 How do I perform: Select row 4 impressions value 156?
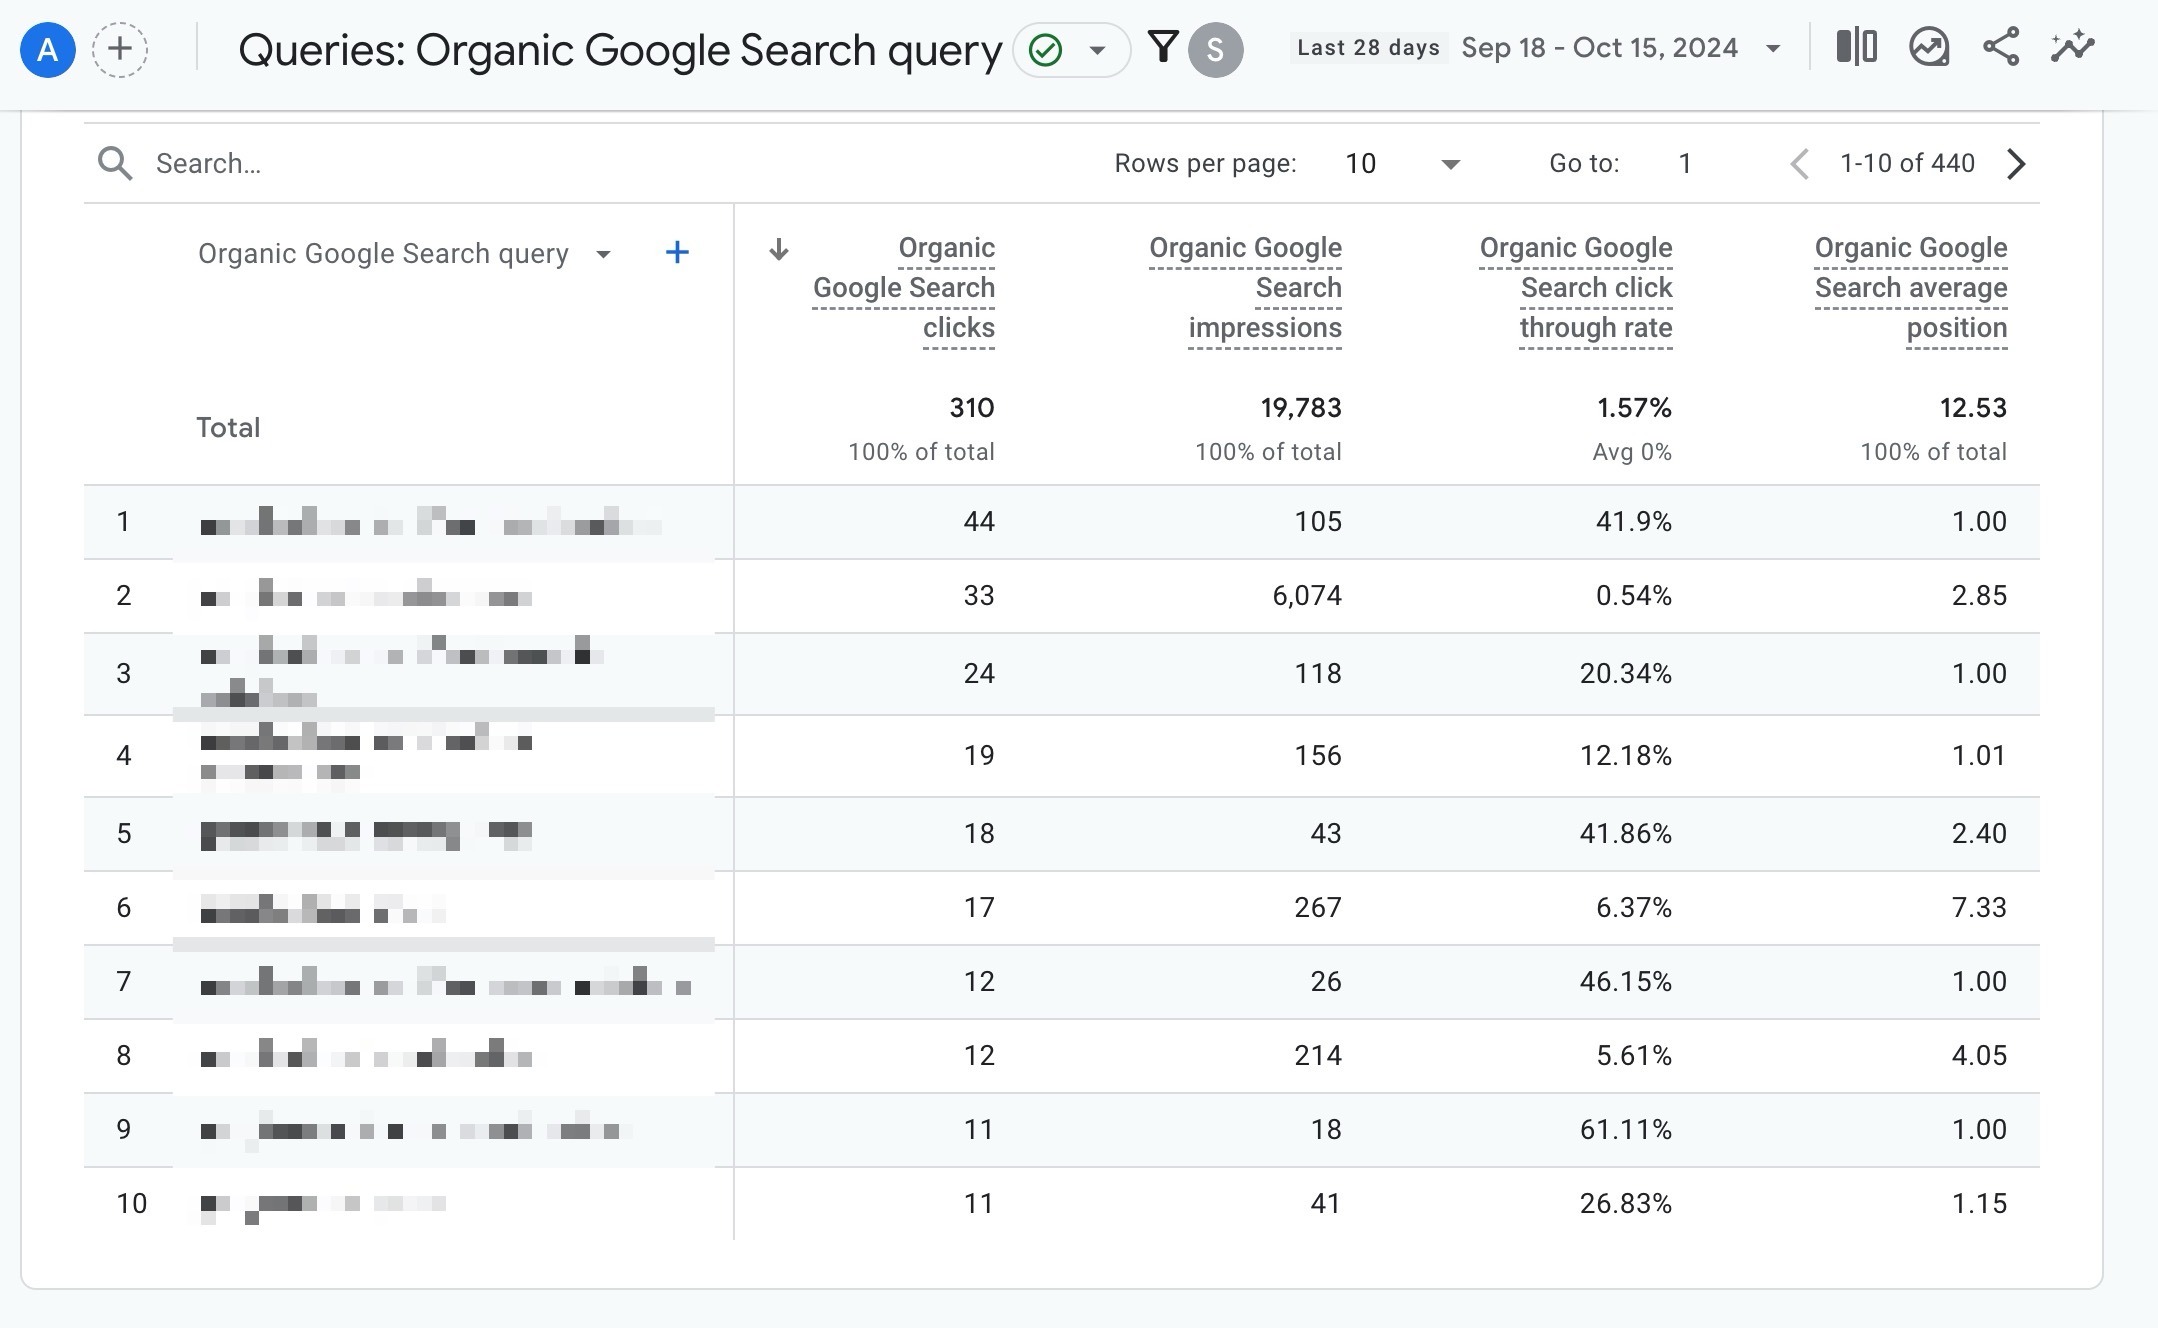[x=1318, y=756]
